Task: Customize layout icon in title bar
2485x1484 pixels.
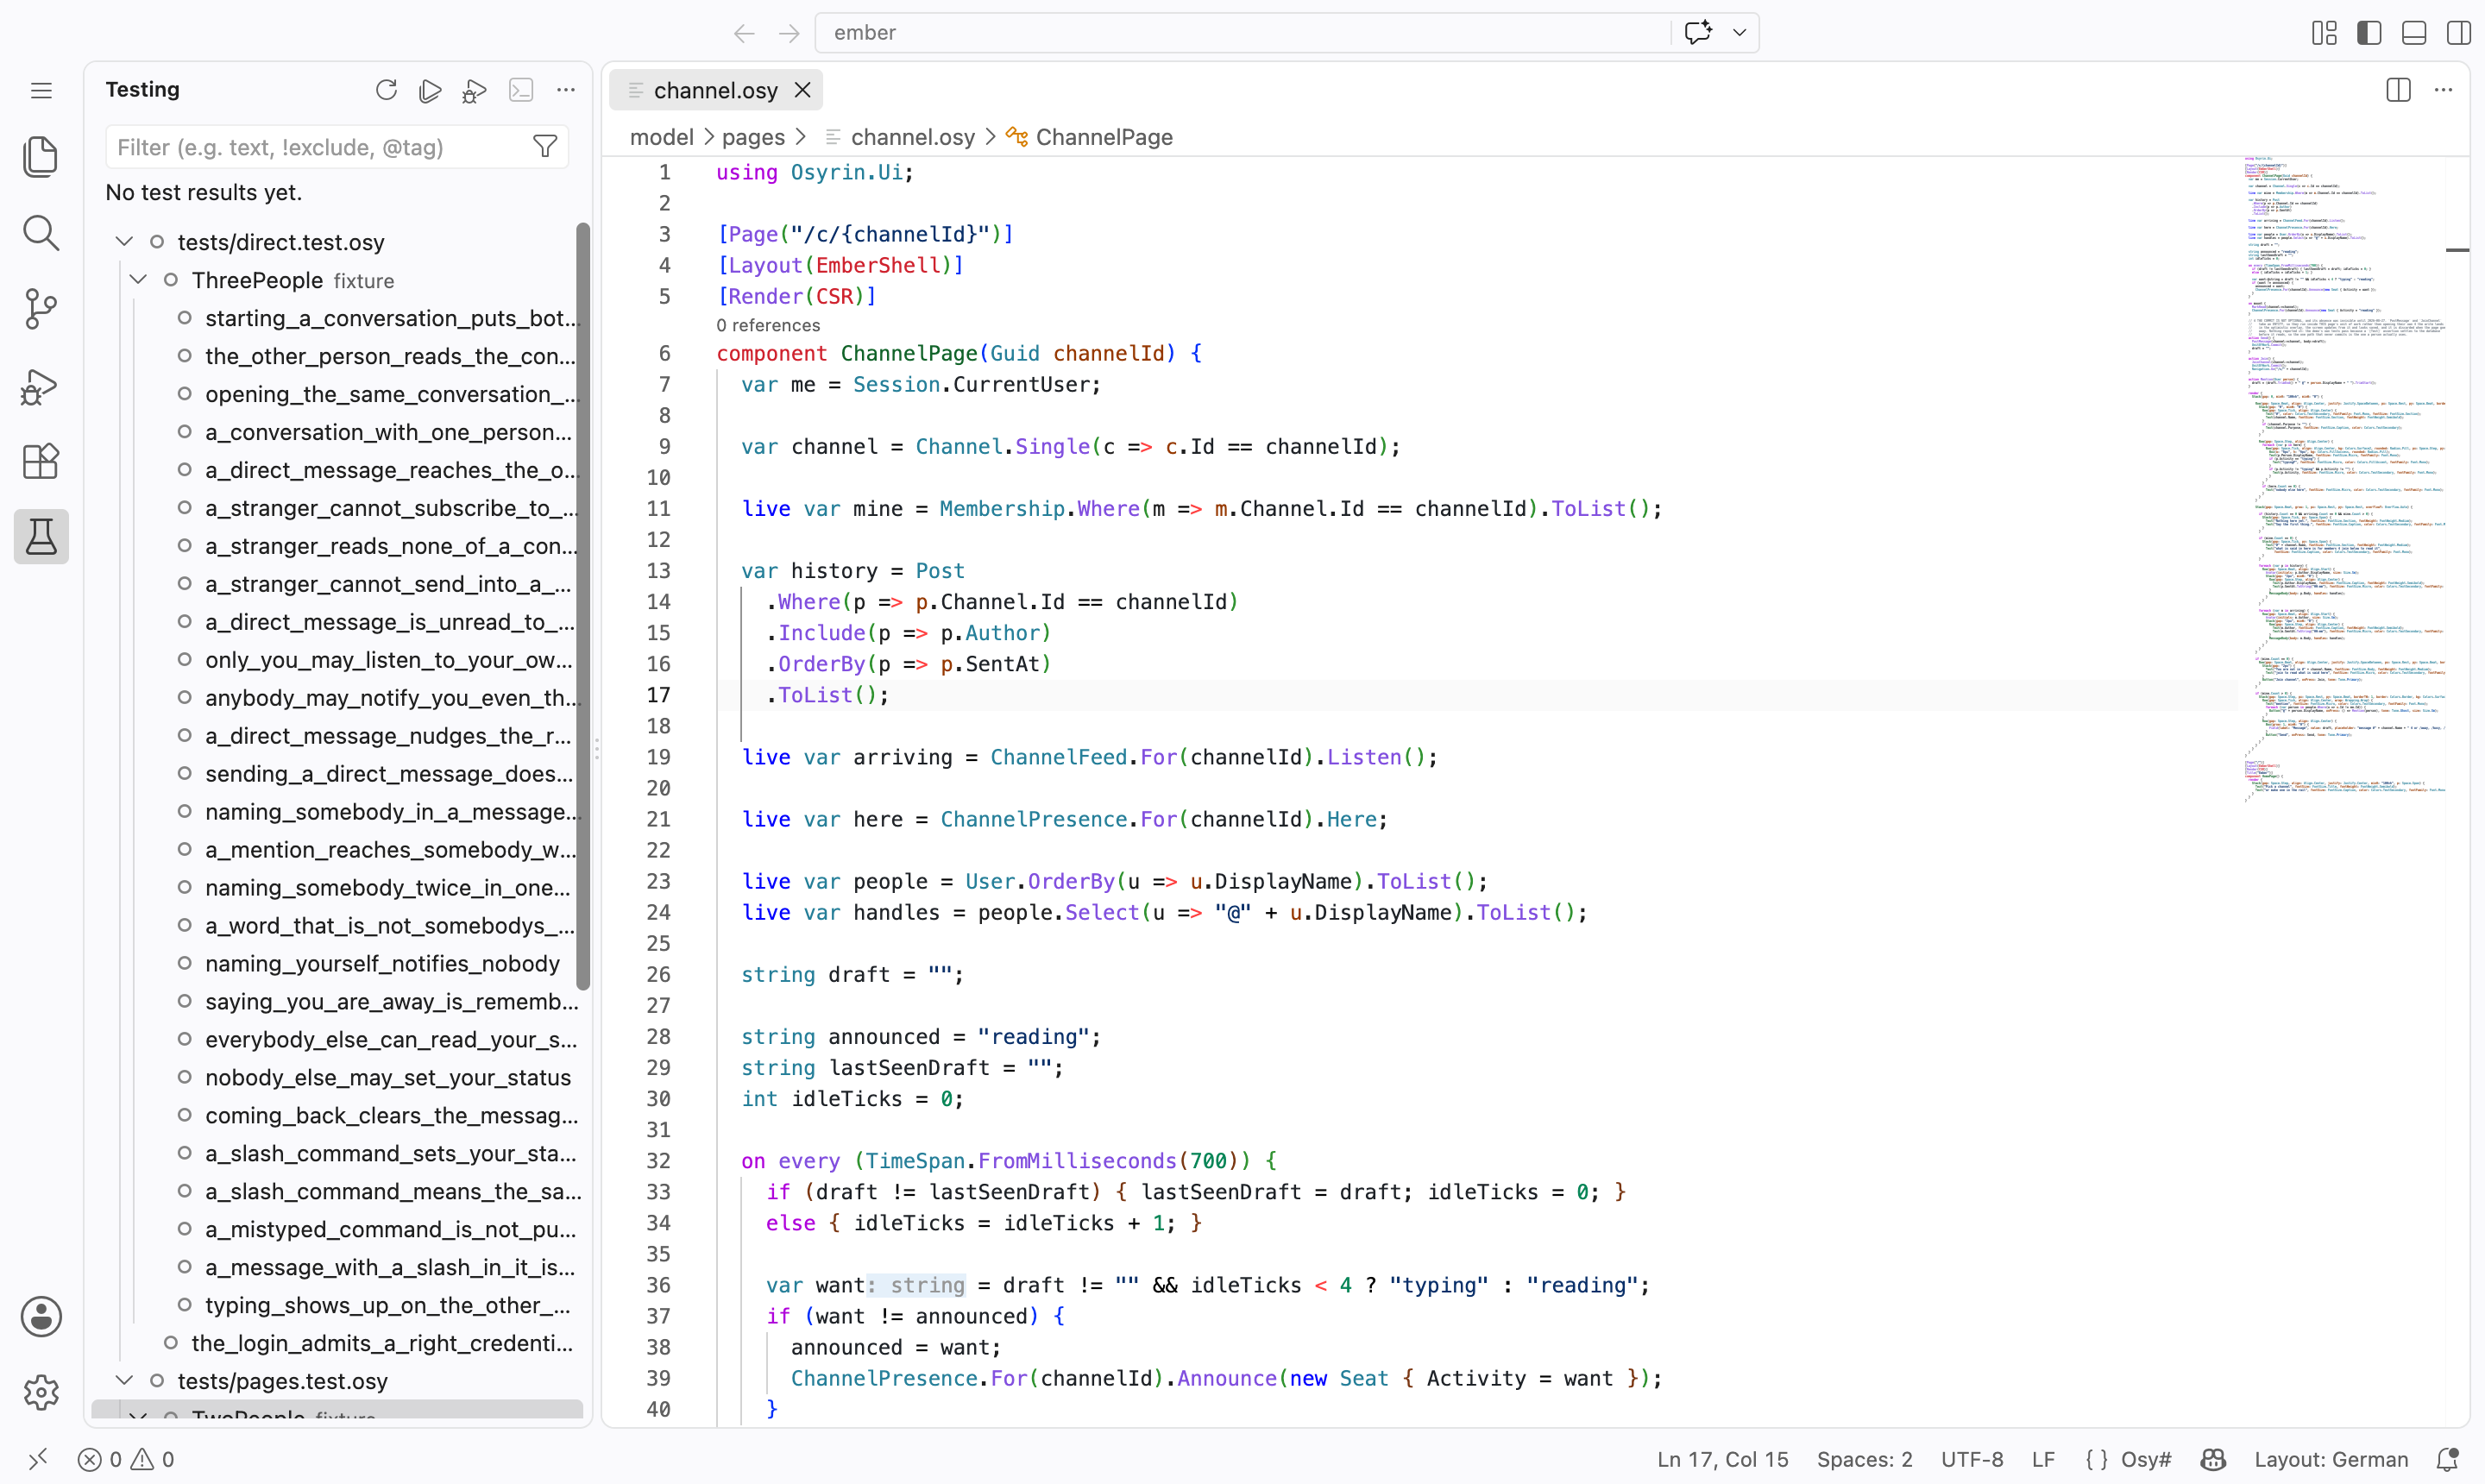Action: (x=2324, y=33)
